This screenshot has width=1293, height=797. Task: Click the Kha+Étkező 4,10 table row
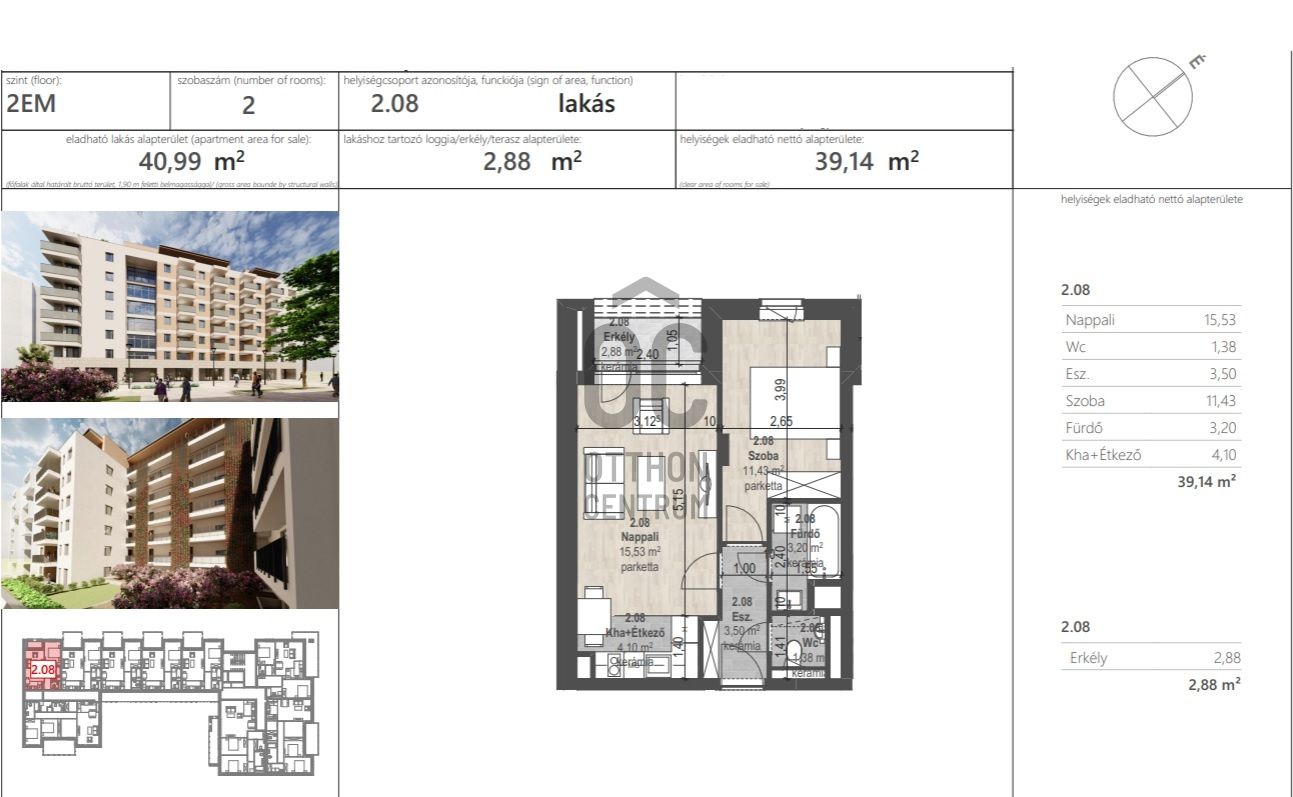click(1150, 455)
